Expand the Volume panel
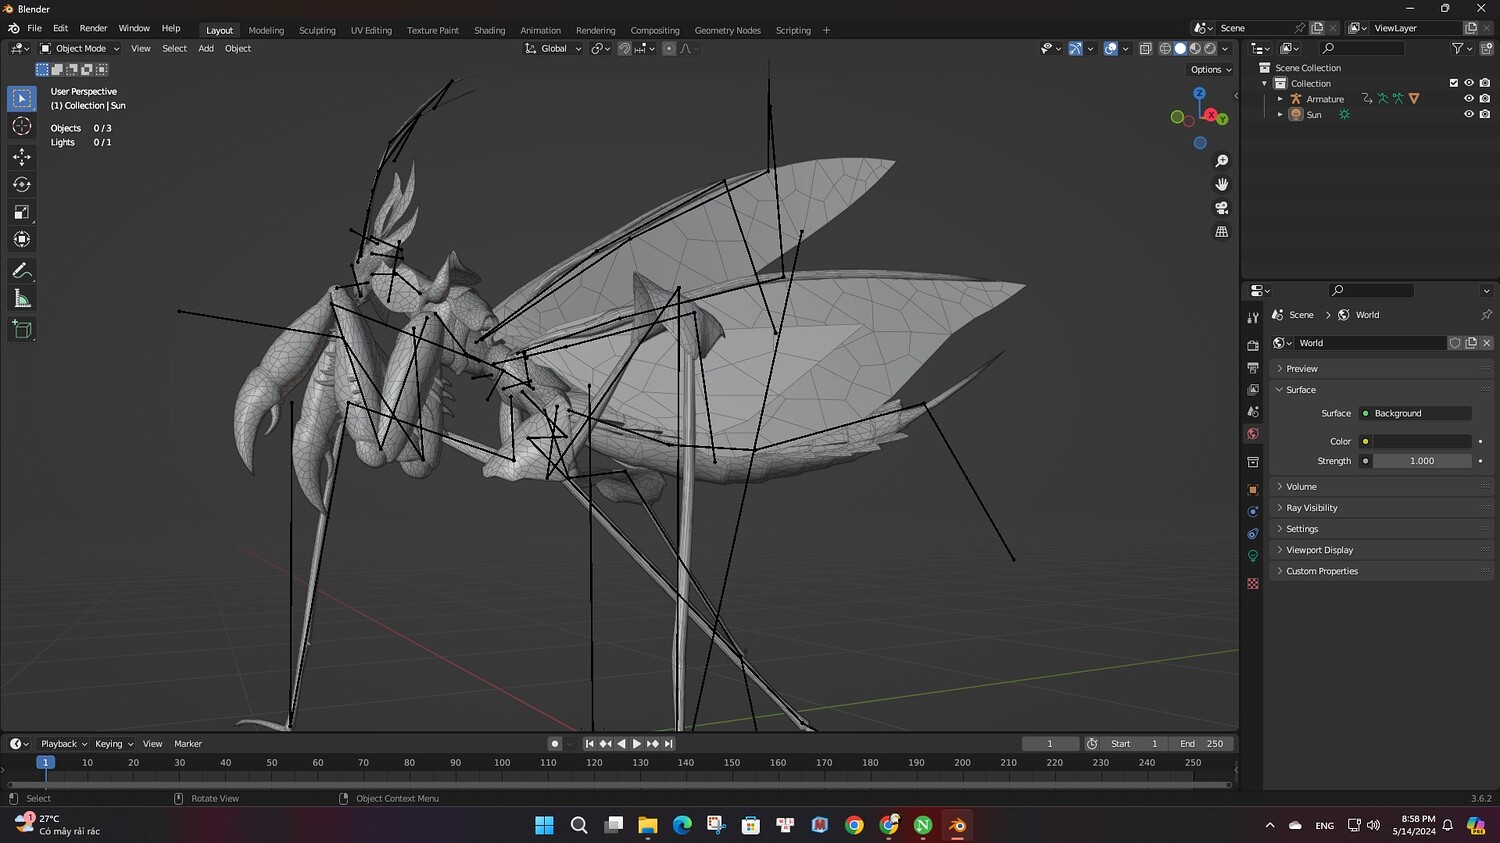This screenshot has width=1500, height=843. [x=1381, y=487]
